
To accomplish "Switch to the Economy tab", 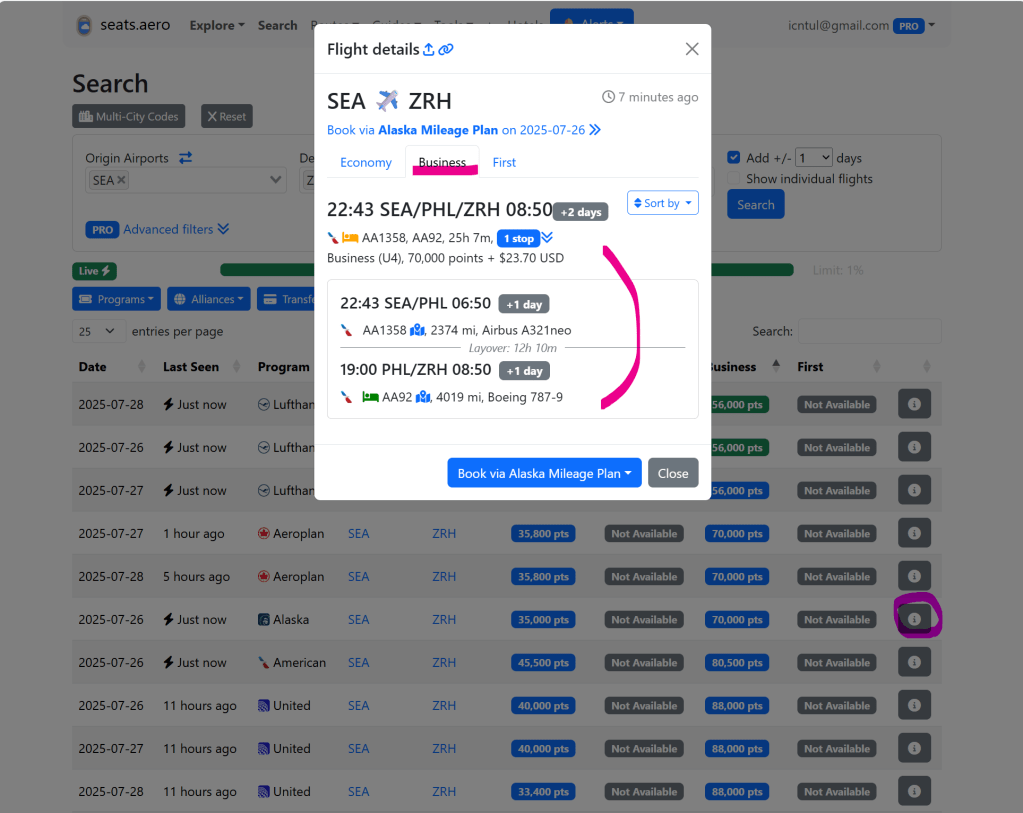I will point(366,162).
